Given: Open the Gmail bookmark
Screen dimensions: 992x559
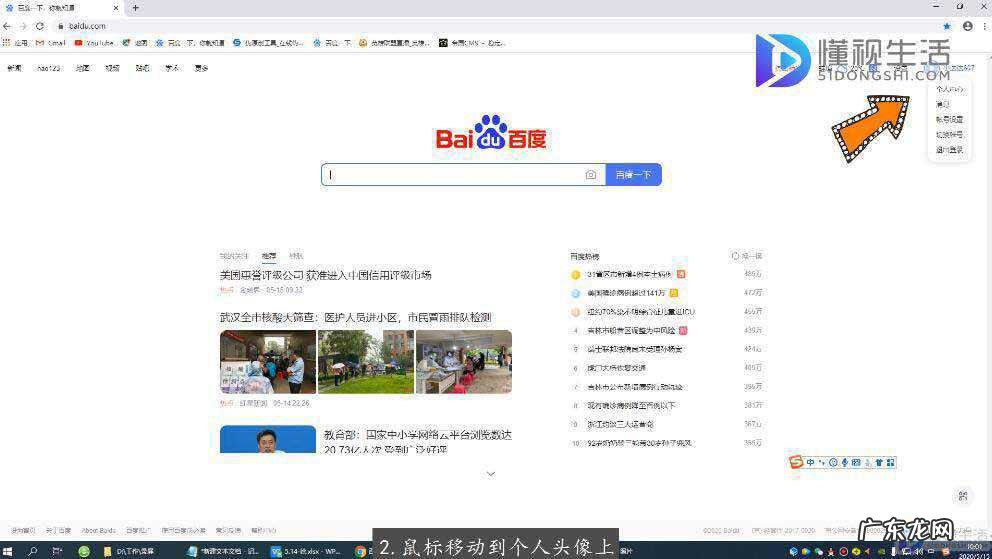Looking at the screenshot, I should (51, 43).
